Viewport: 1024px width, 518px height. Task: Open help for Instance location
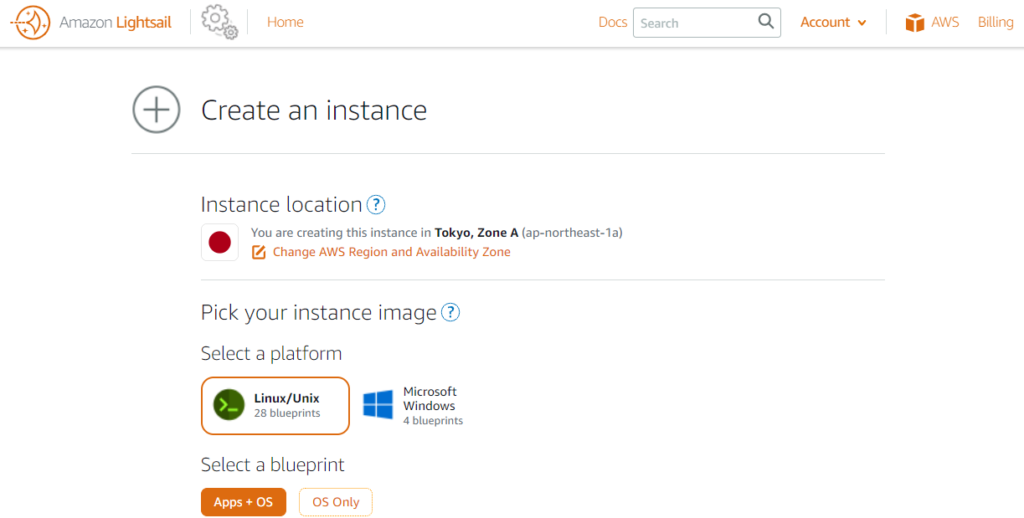(x=376, y=205)
